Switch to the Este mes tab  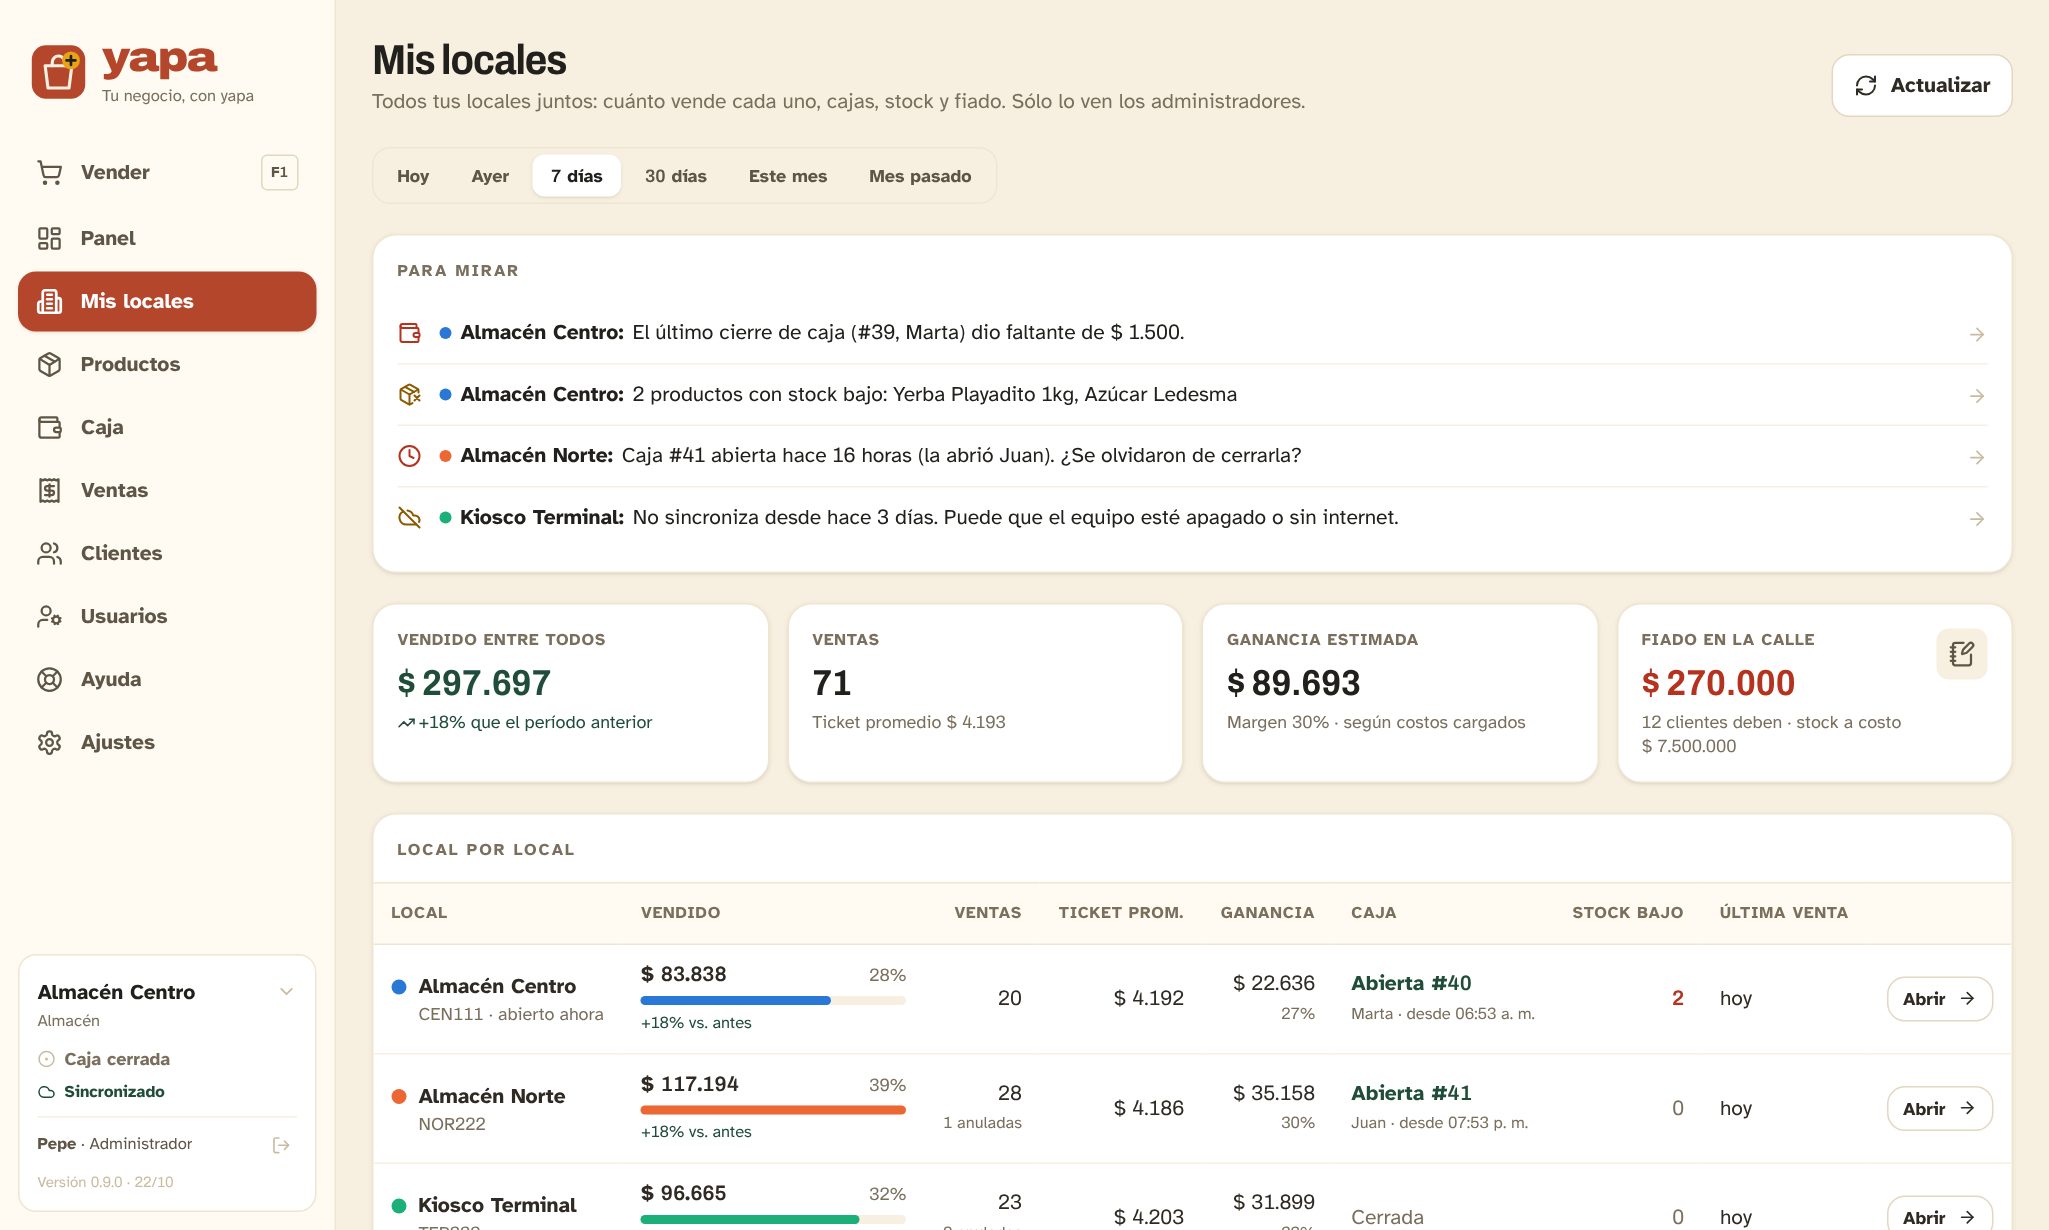click(788, 176)
